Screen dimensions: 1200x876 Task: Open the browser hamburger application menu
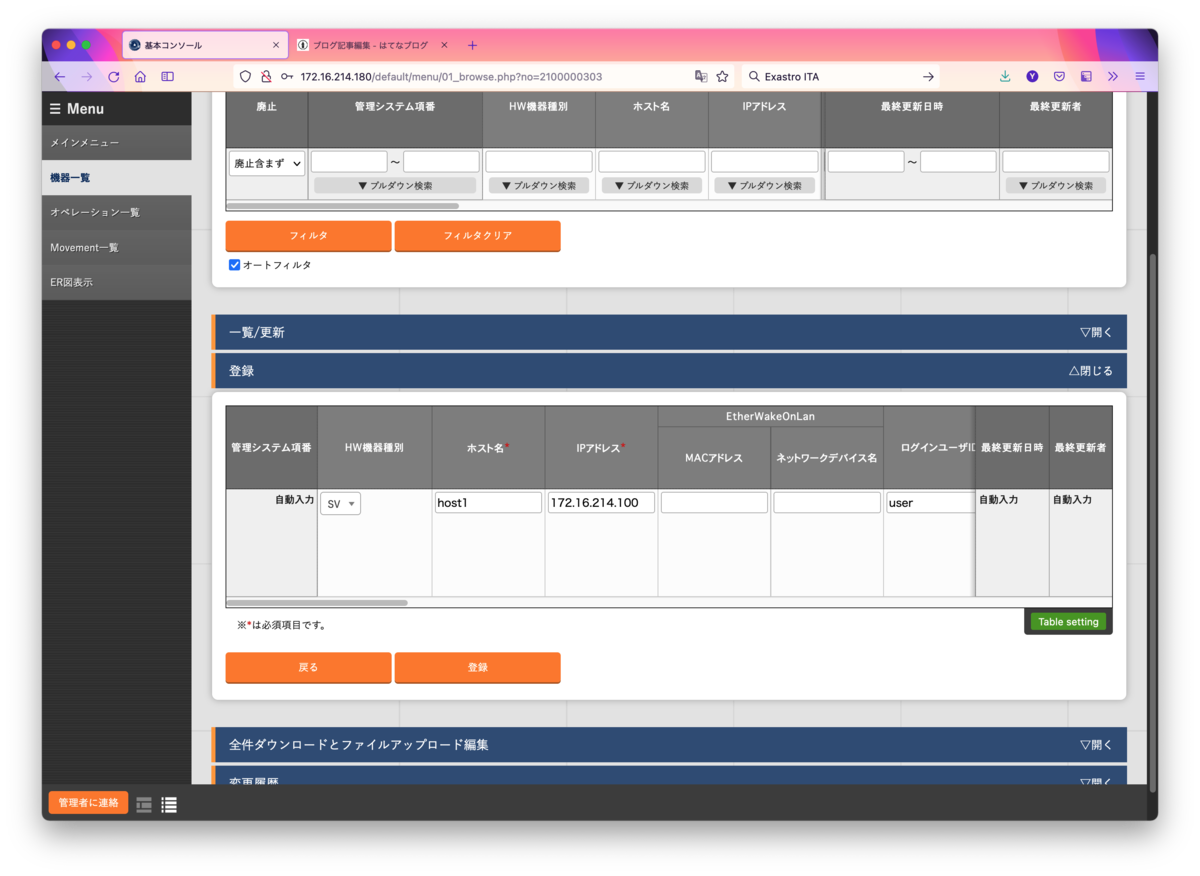(x=1139, y=76)
